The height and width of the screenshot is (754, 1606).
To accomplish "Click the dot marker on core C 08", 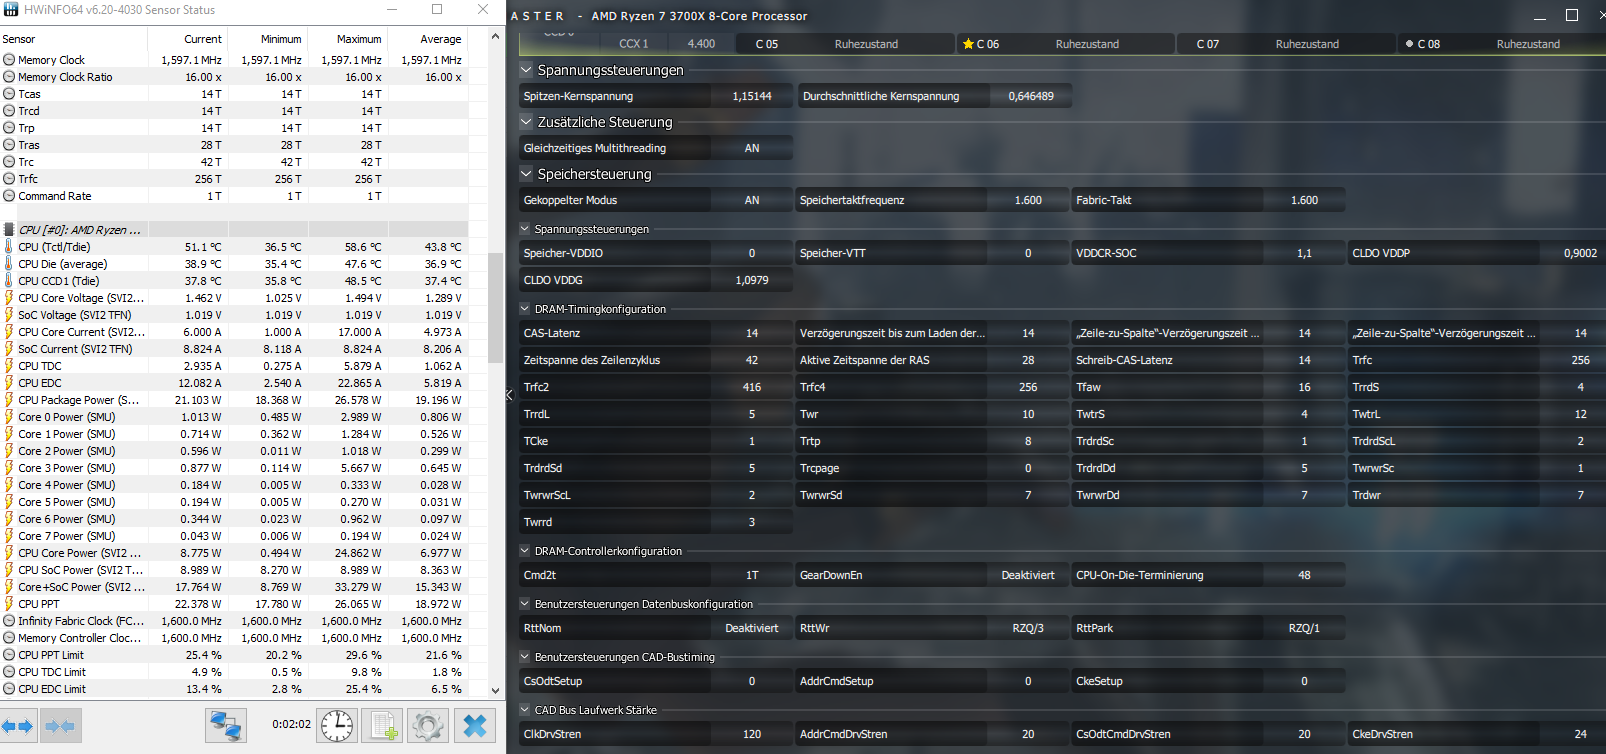I will [1409, 44].
